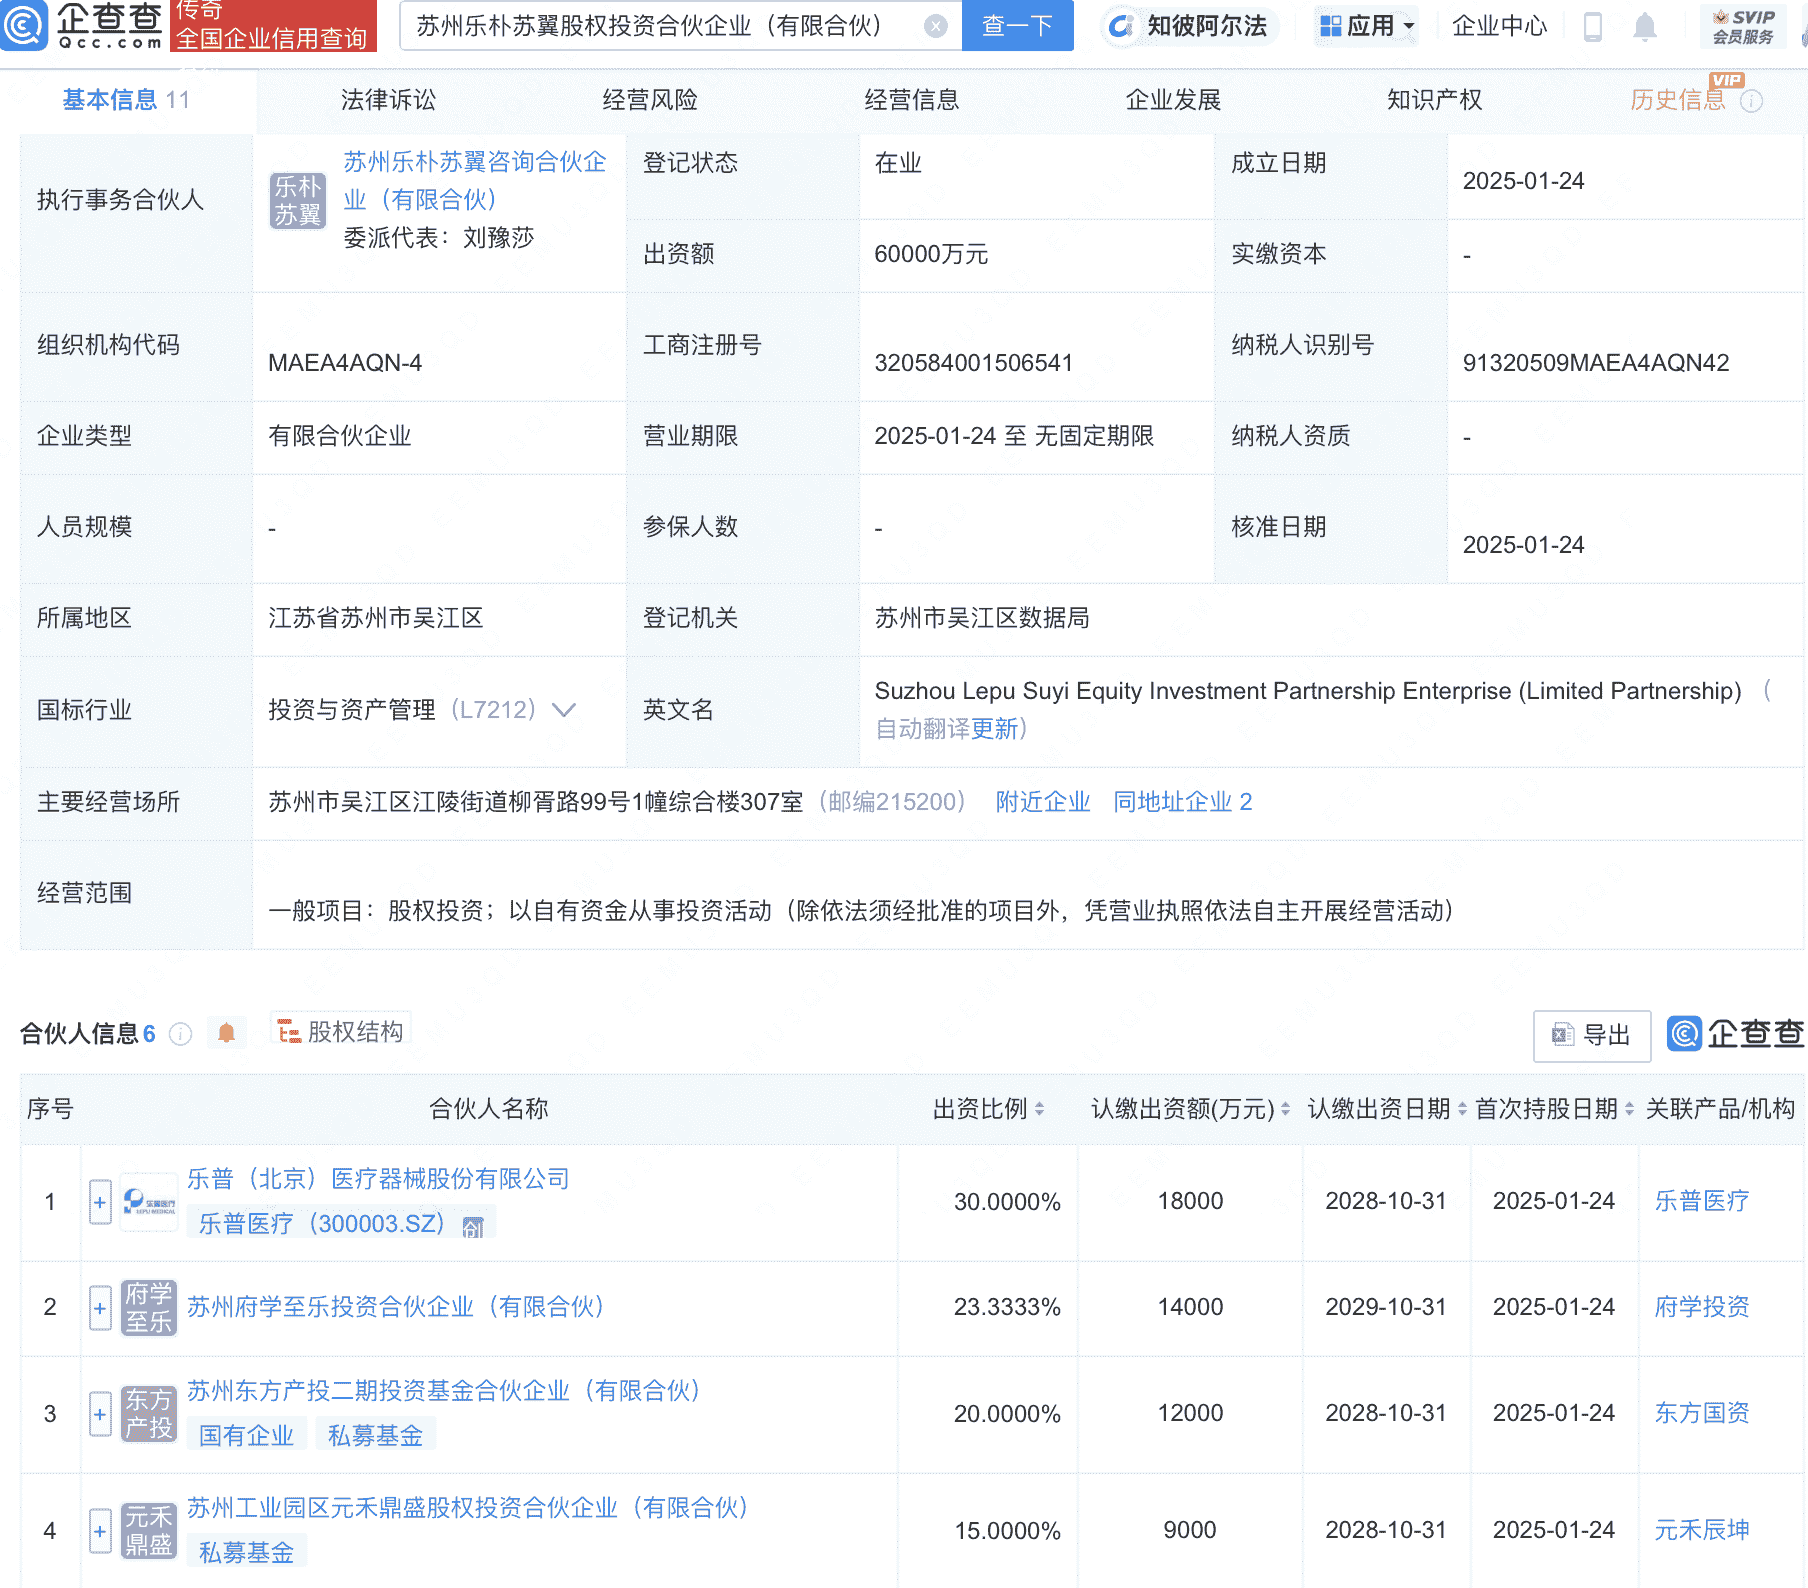This screenshot has height=1588, width=1808.
Task: Expand the 应用 dropdown menu
Action: coord(1365,26)
